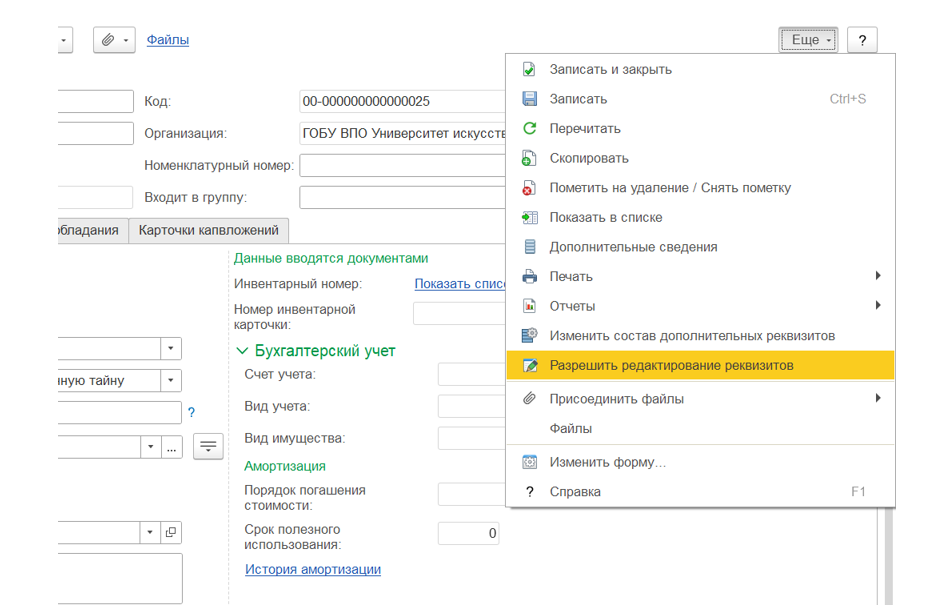Click the question mark help button in toolbar
Viewport: 943px width, 614px height.
pyautogui.click(x=862, y=40)
